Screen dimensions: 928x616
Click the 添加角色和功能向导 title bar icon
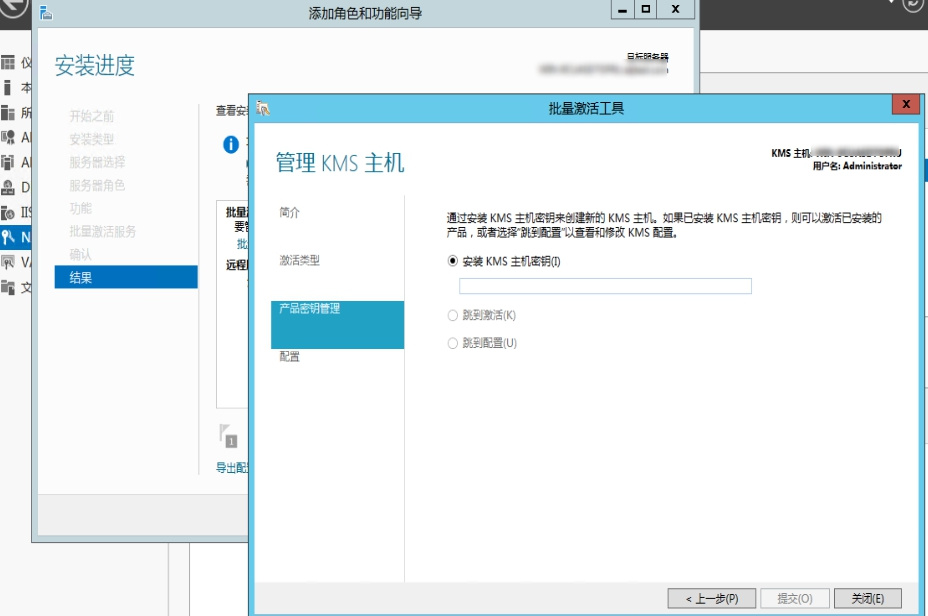(46, 12)
